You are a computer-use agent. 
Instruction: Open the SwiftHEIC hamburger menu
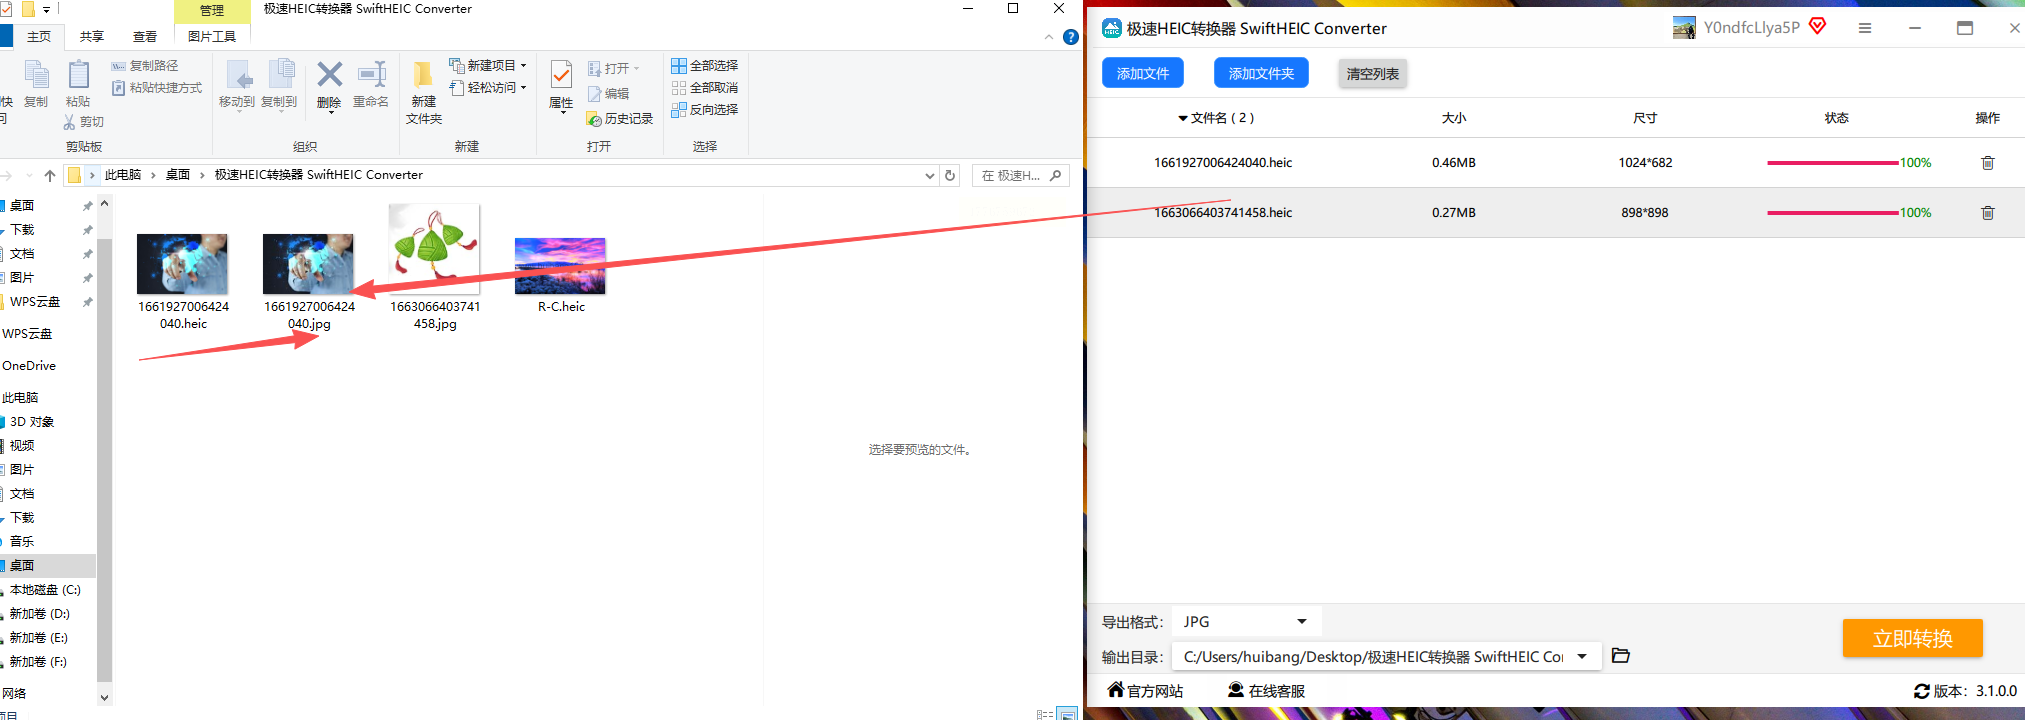pyautogui.click(x=1865, y=28)
